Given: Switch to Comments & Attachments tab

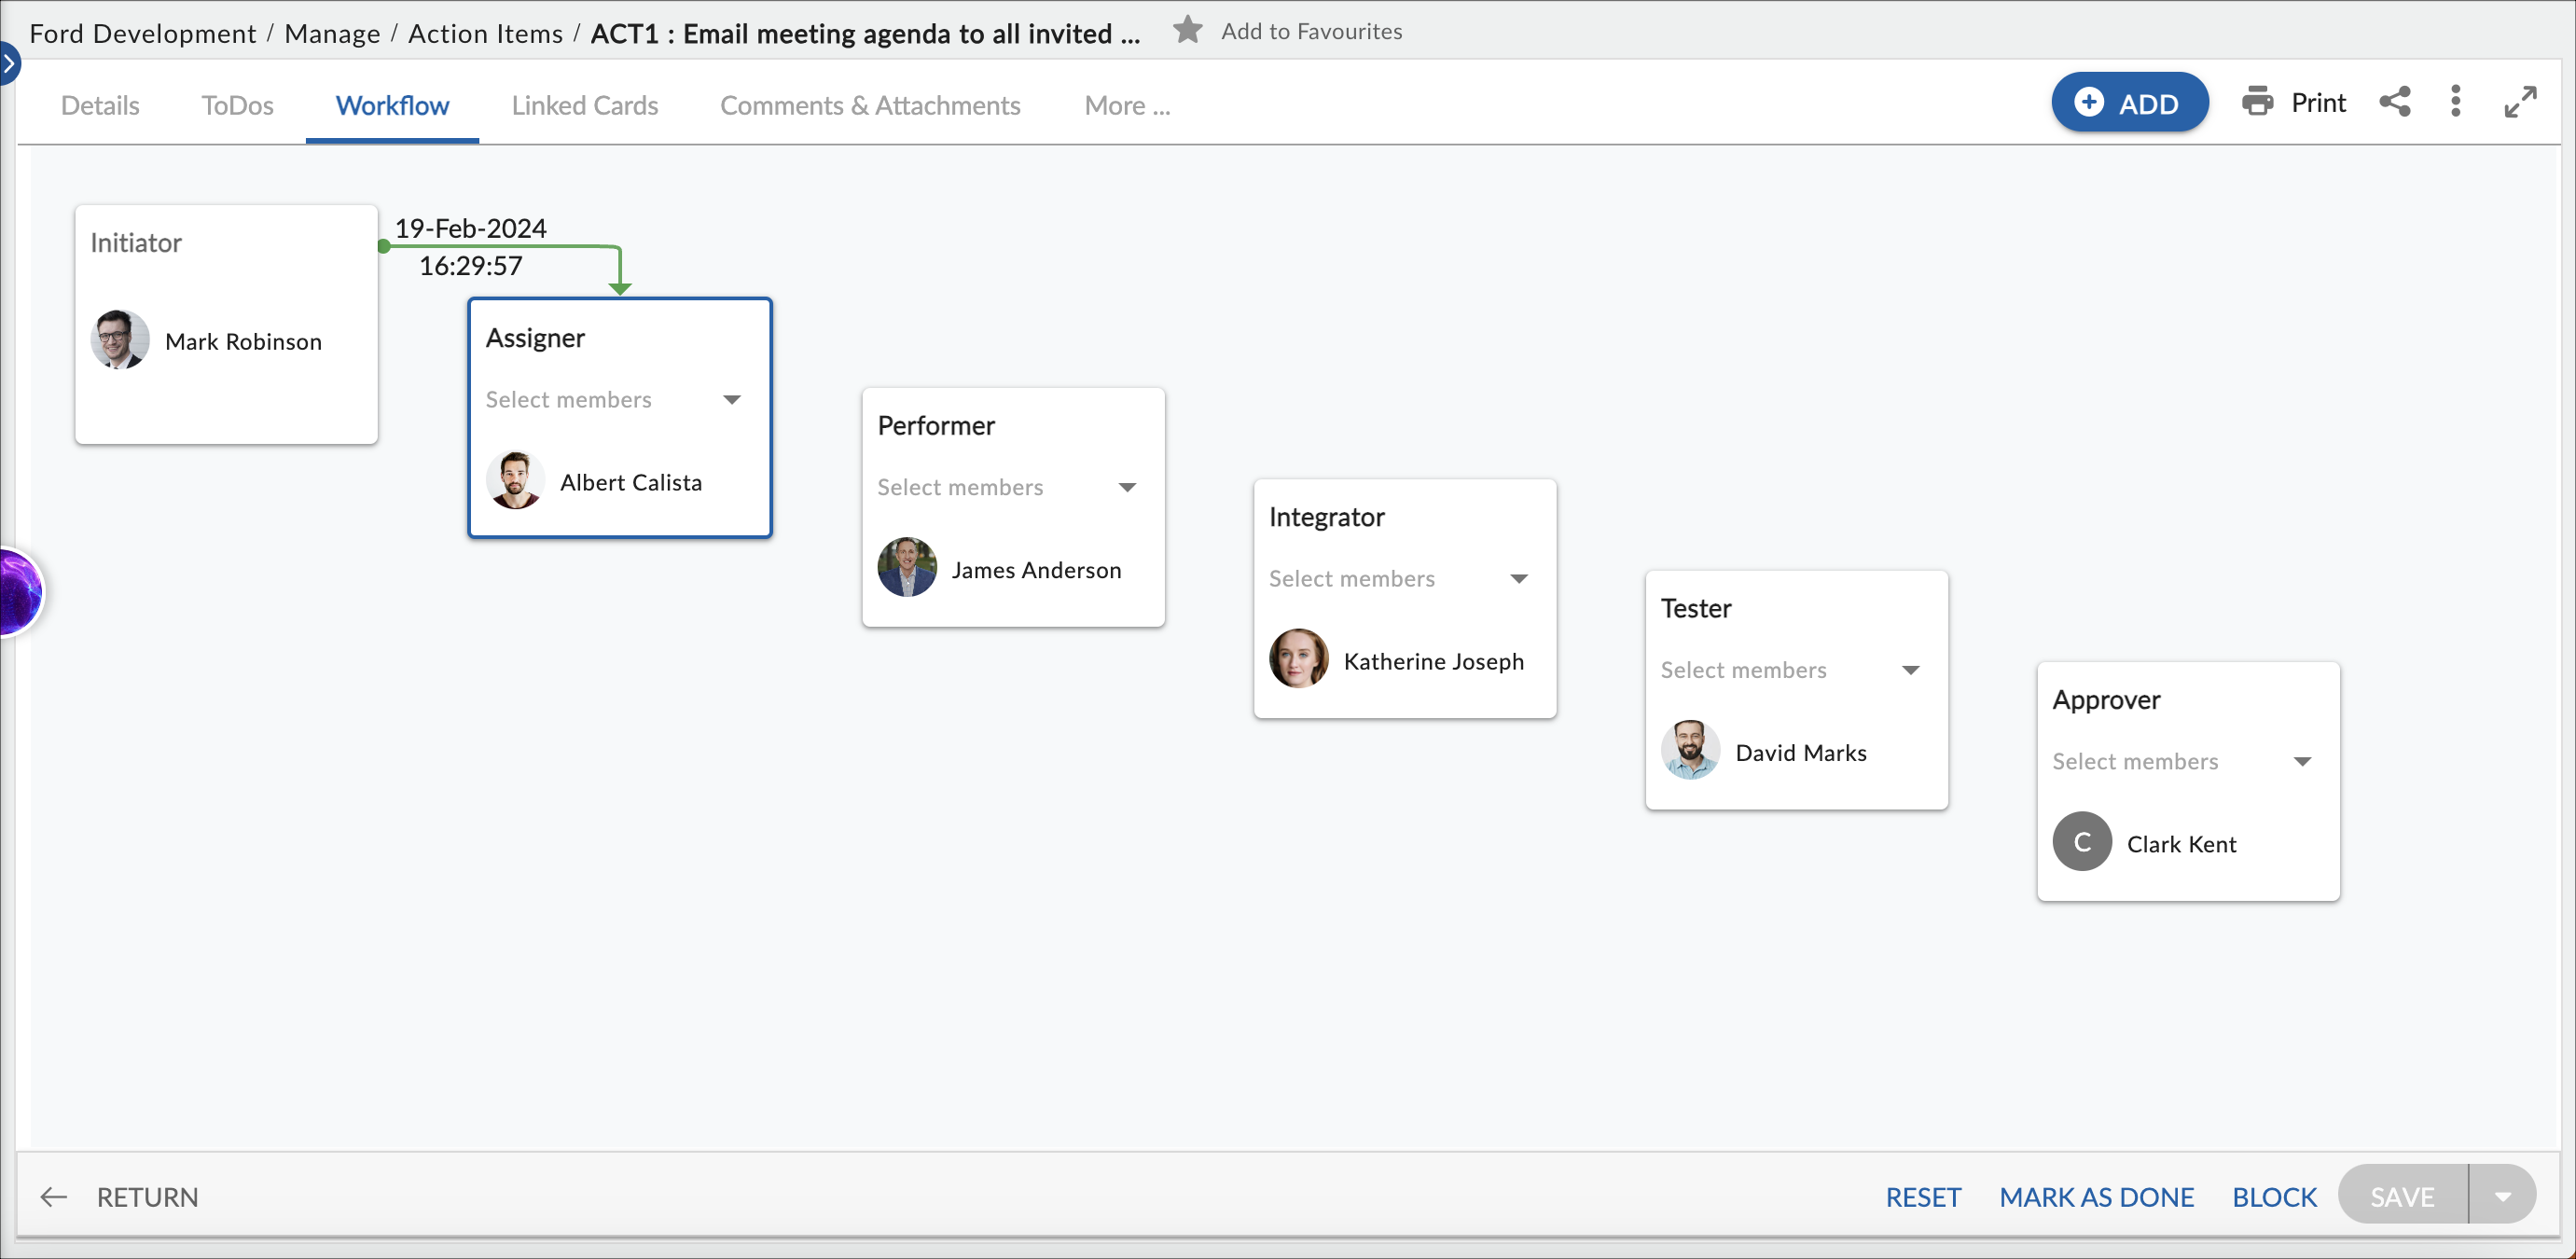Looking at the screenshot, I should pos(869,105).
